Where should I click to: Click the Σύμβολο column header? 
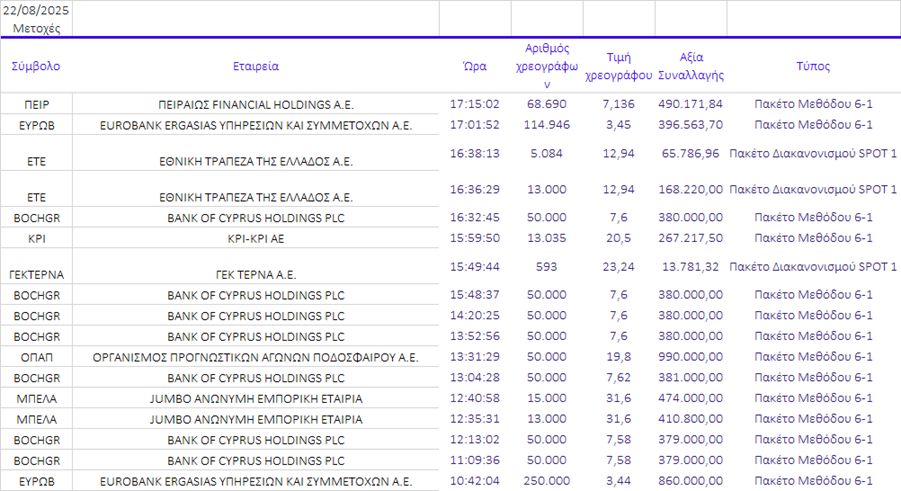point(36,67)
